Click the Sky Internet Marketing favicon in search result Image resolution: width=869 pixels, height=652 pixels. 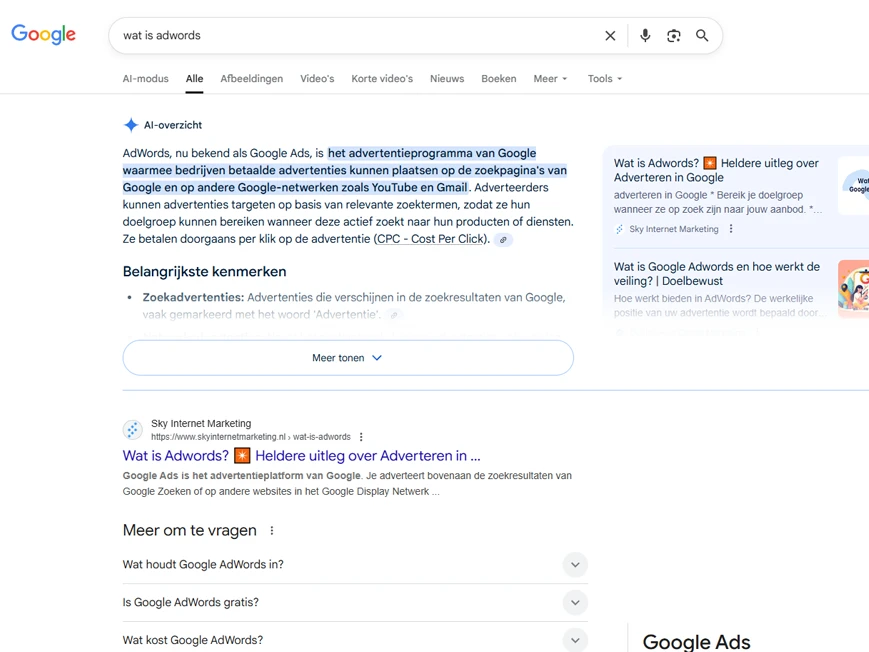132,430
